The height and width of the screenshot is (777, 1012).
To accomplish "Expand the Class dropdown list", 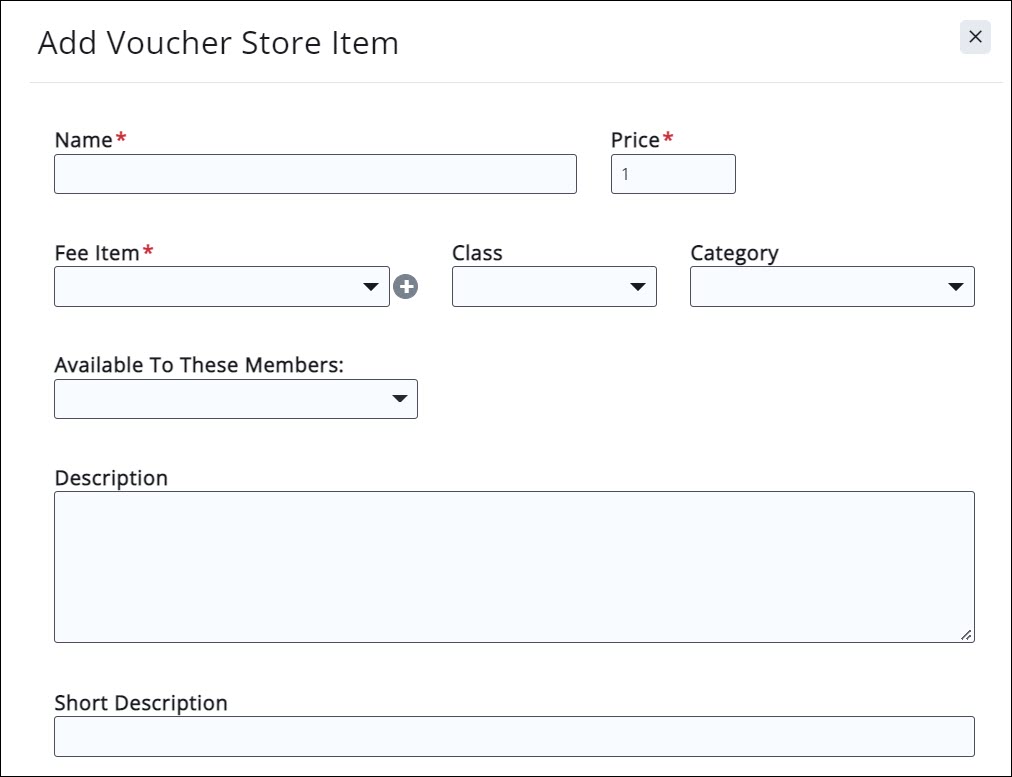I will pos(554,287).
